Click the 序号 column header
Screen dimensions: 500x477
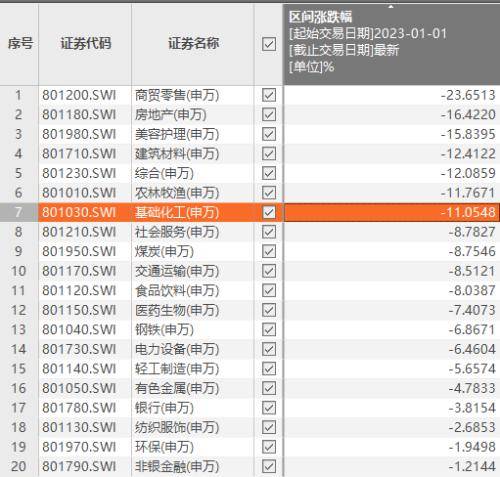click(20, 44)
